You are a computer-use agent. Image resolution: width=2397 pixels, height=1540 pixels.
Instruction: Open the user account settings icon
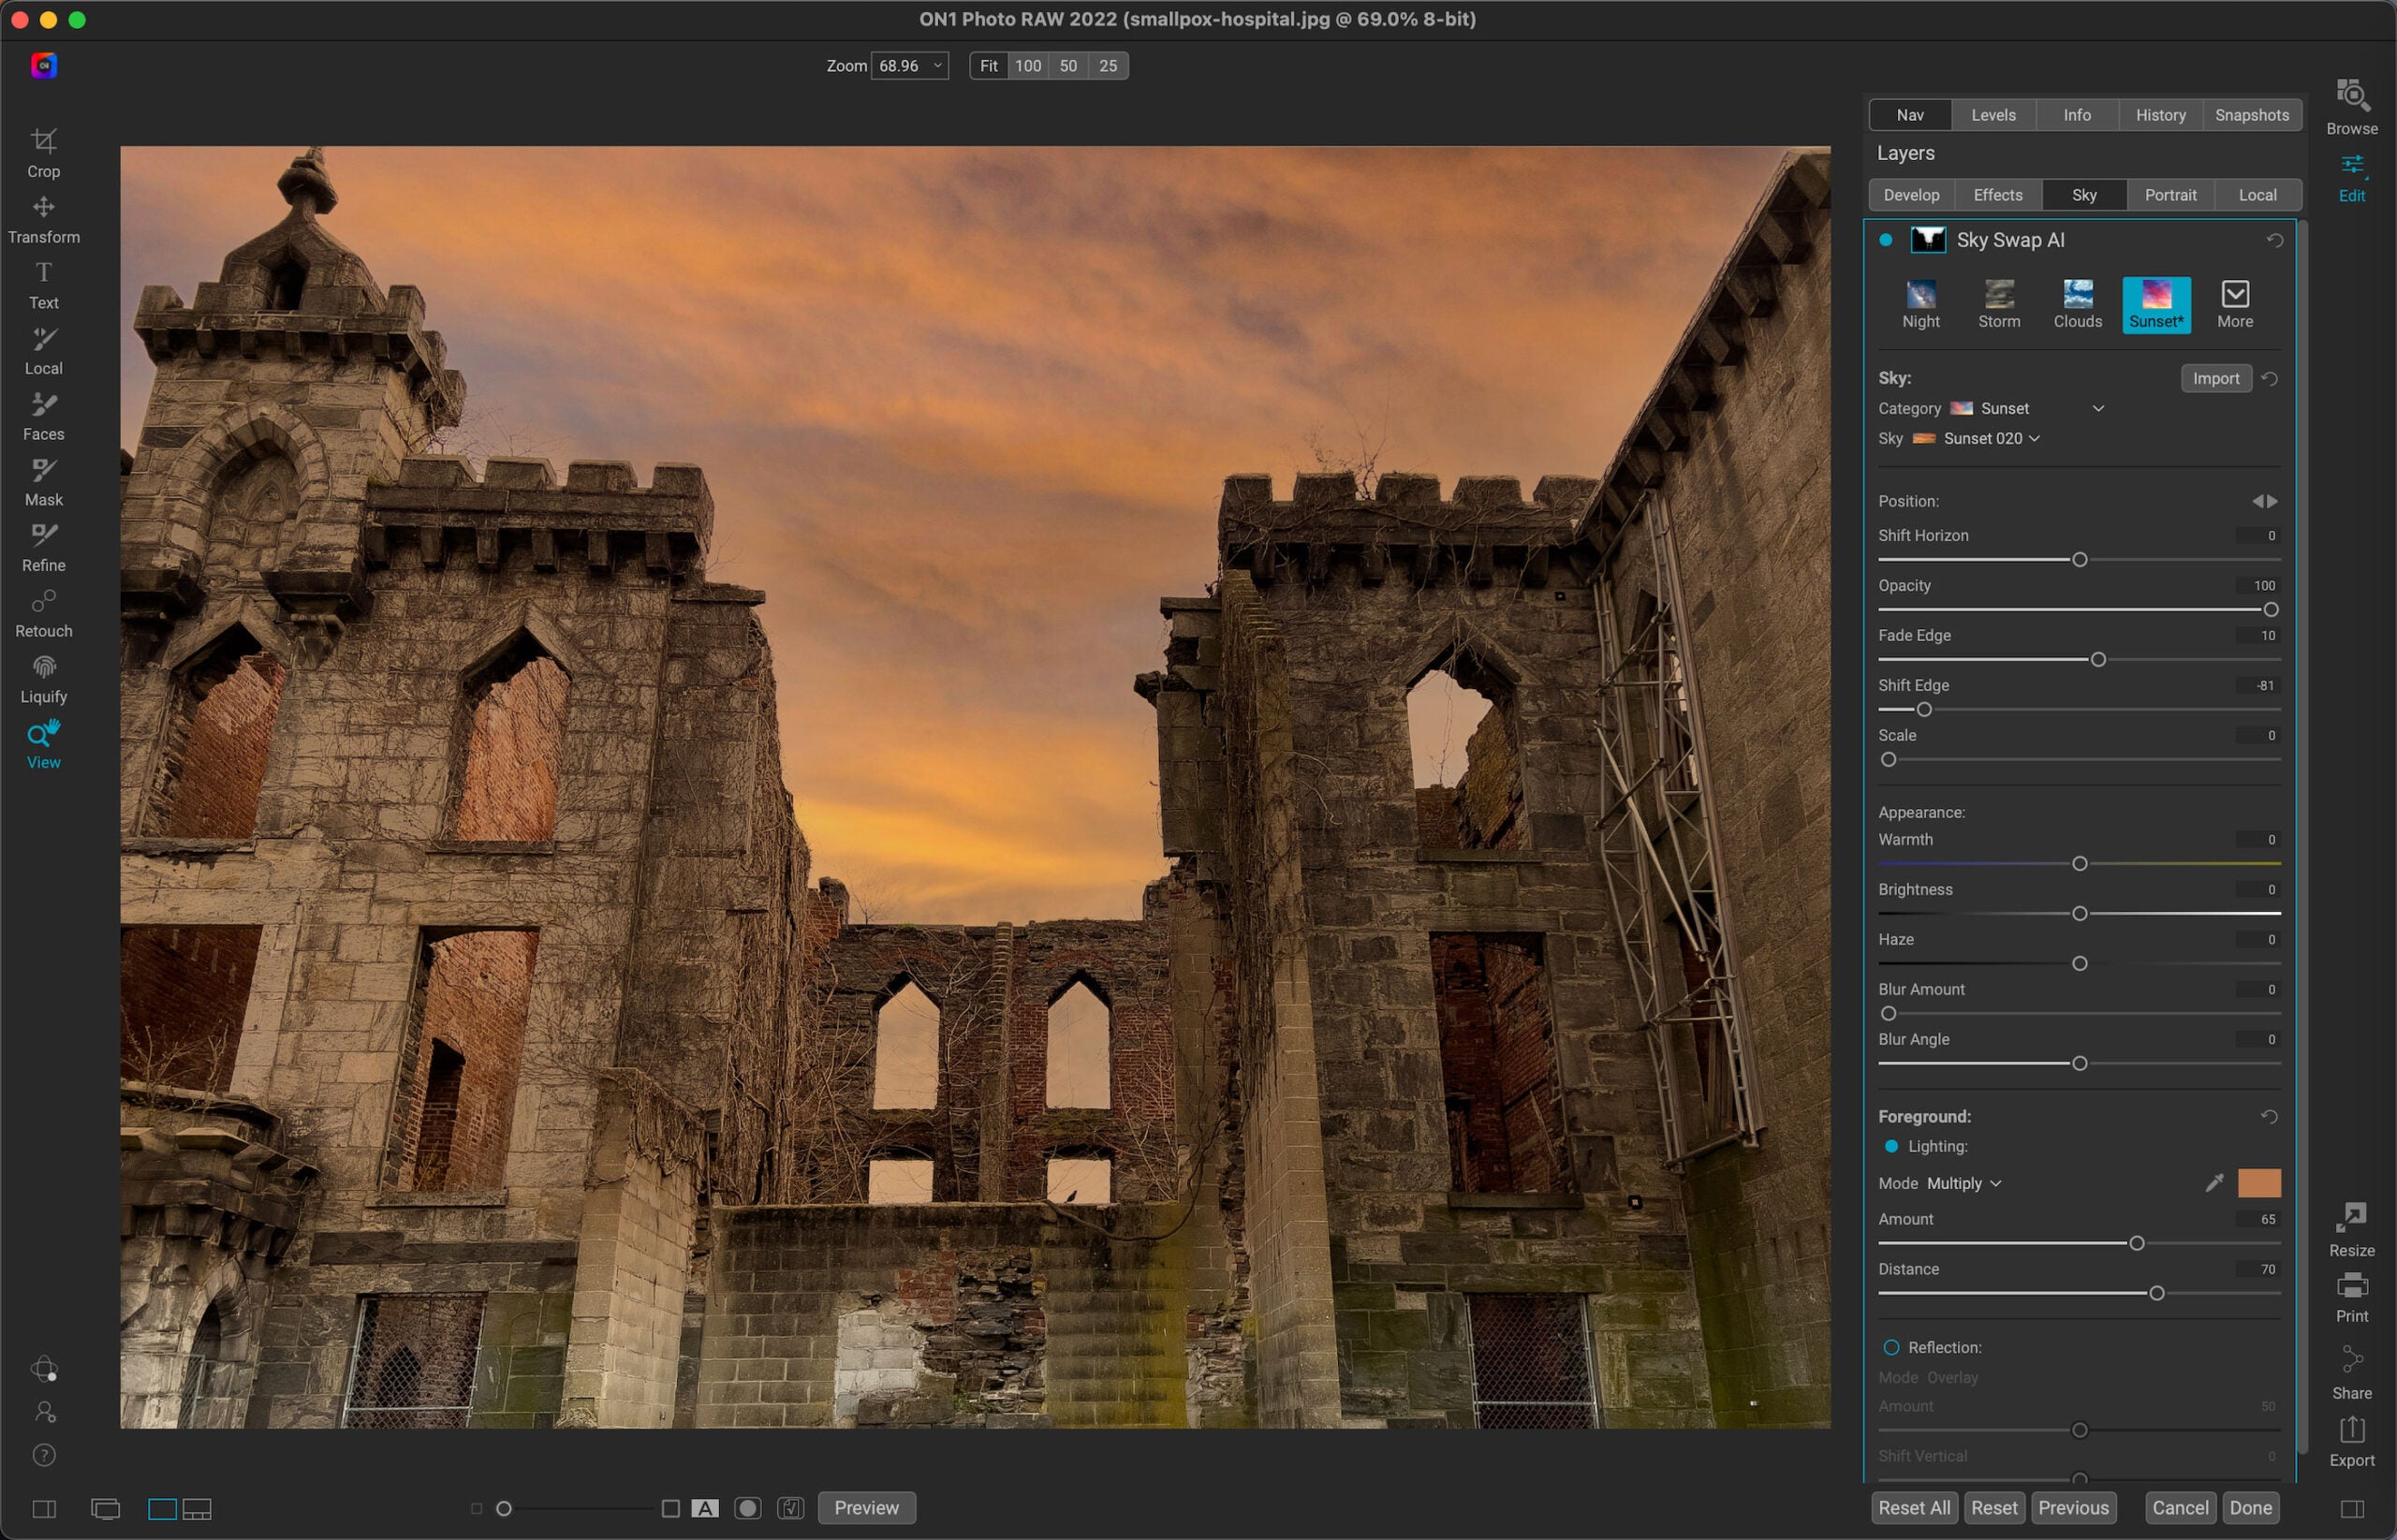(x=44, y=1411)
